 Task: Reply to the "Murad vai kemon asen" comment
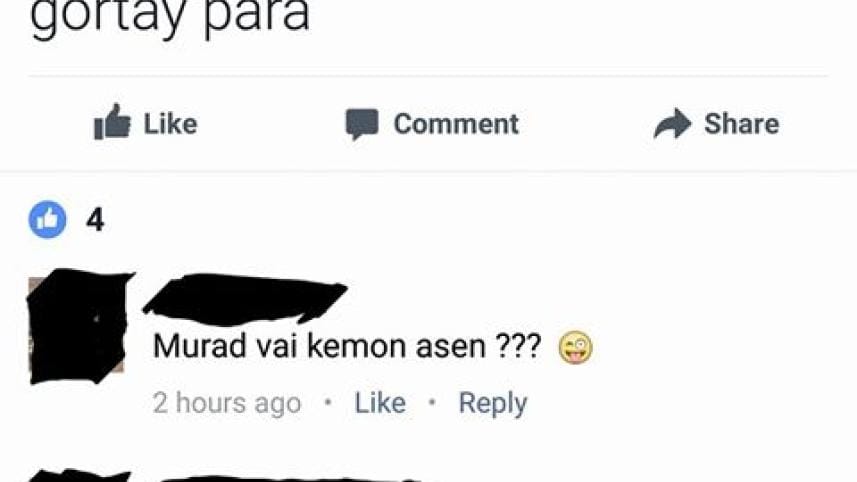(x=493, y=404)
